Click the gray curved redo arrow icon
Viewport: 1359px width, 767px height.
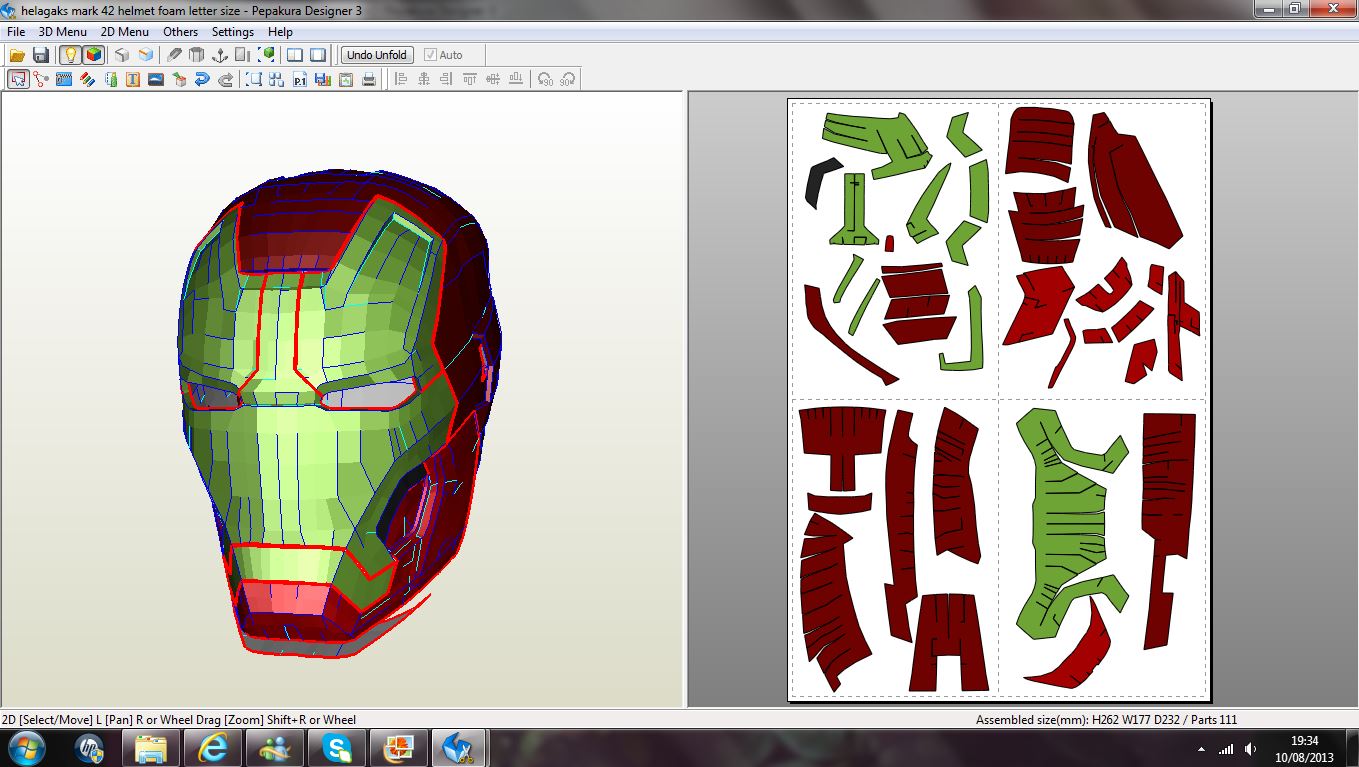click(x=225, y=79)
